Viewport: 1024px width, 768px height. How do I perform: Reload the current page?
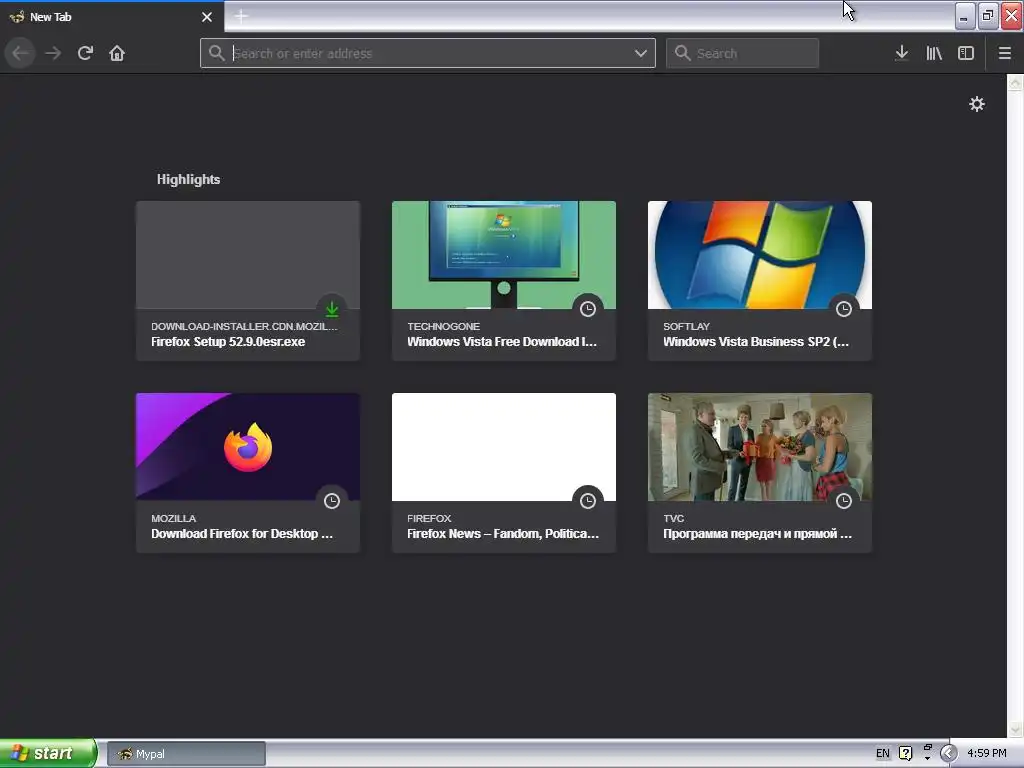[x=85, y=53]
